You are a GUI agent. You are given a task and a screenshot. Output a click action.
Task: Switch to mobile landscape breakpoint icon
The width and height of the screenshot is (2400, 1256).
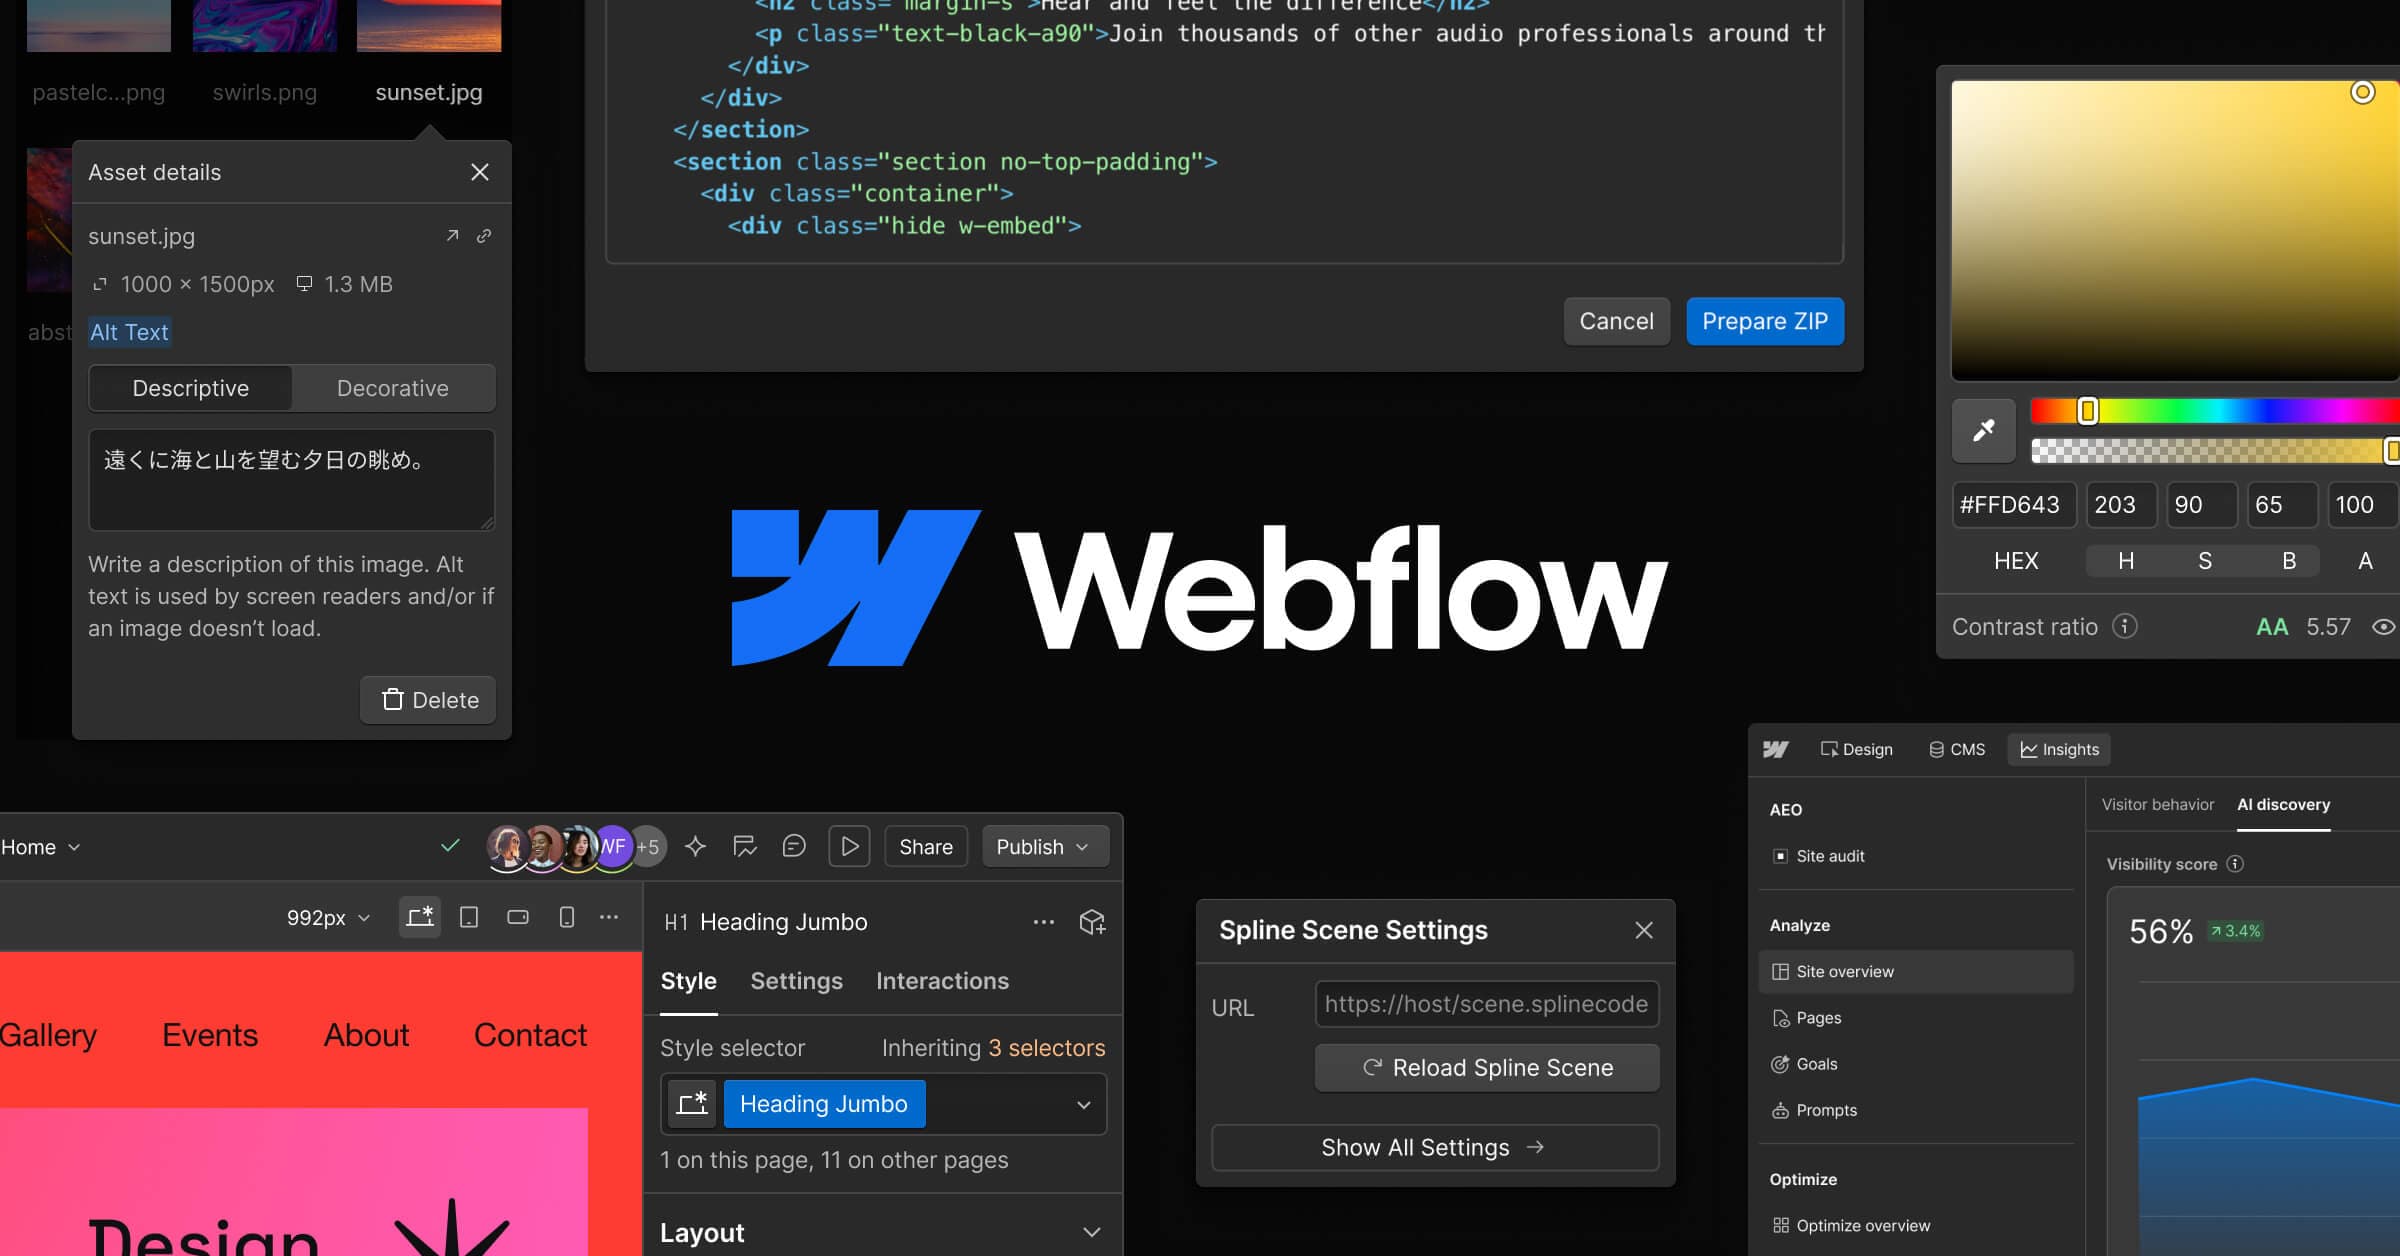click(x=518, y=917)
